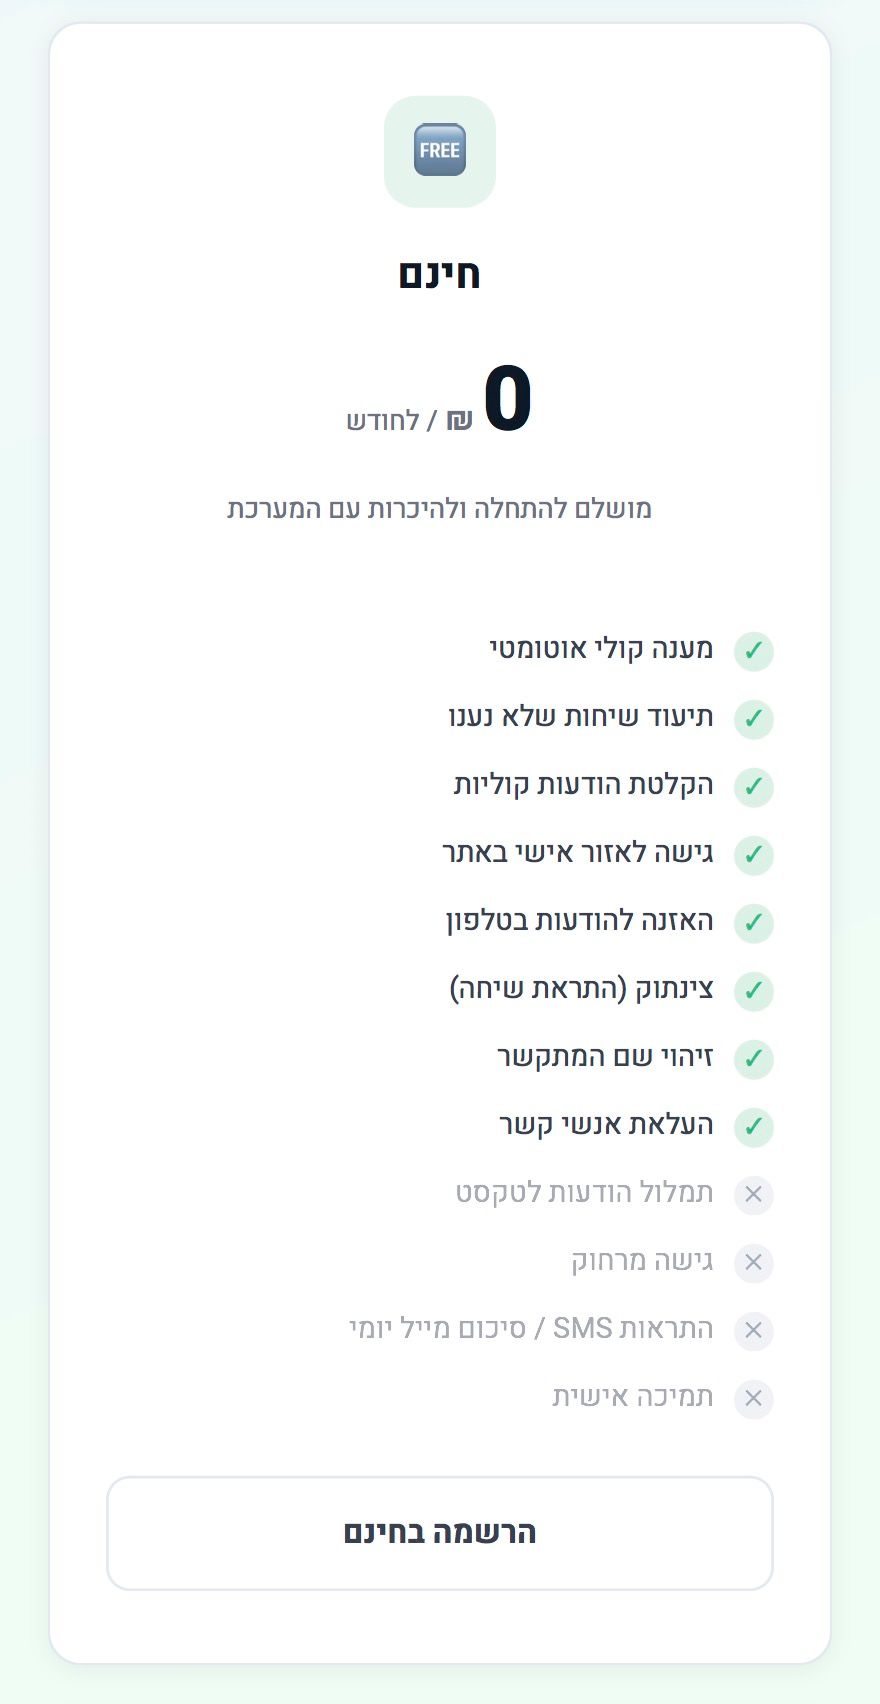Click the large 0 price number

pos(507,398)
